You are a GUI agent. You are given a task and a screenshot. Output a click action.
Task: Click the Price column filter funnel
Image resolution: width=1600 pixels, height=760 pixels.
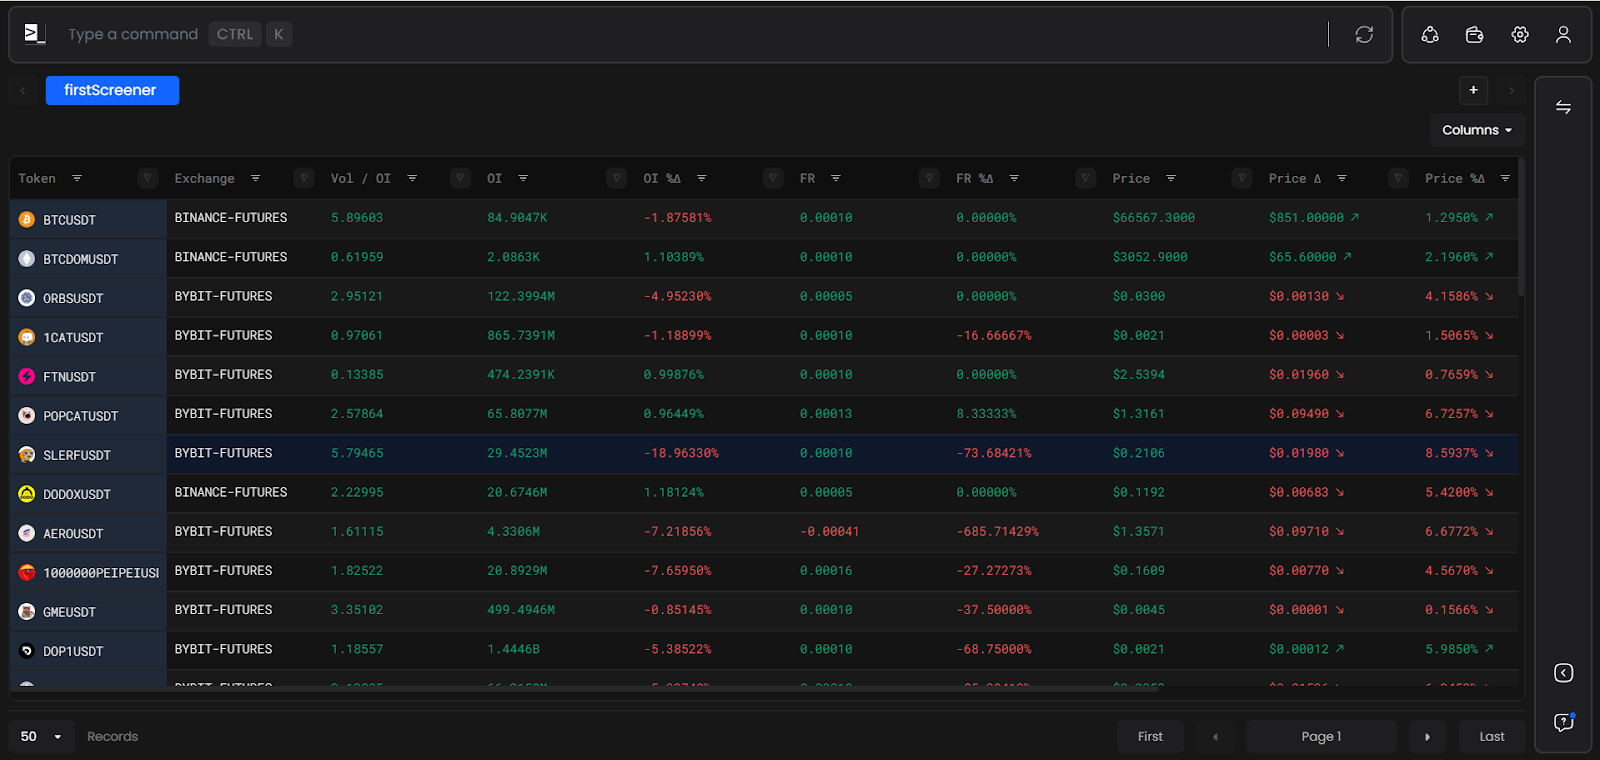pos(1242,178)
